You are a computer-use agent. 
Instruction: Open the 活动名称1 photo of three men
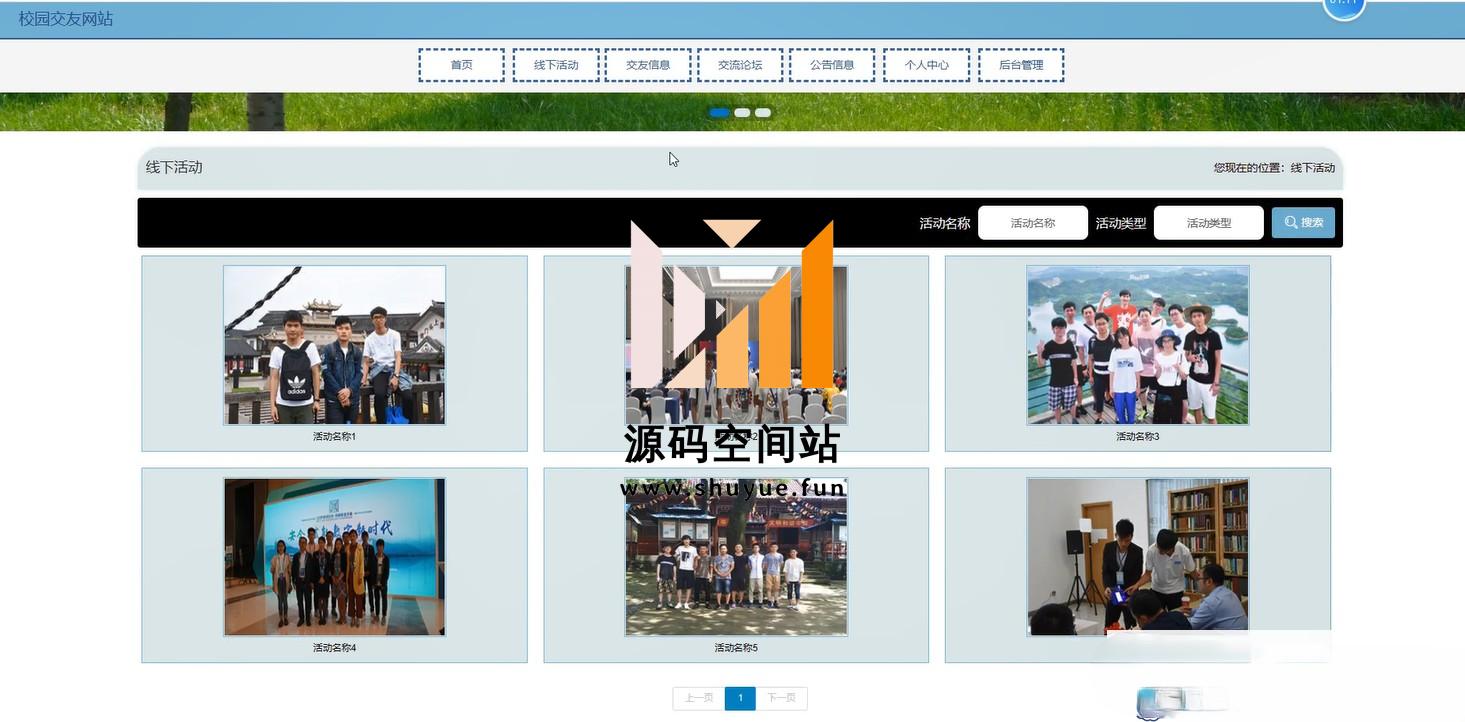click(x=334, y=345)
